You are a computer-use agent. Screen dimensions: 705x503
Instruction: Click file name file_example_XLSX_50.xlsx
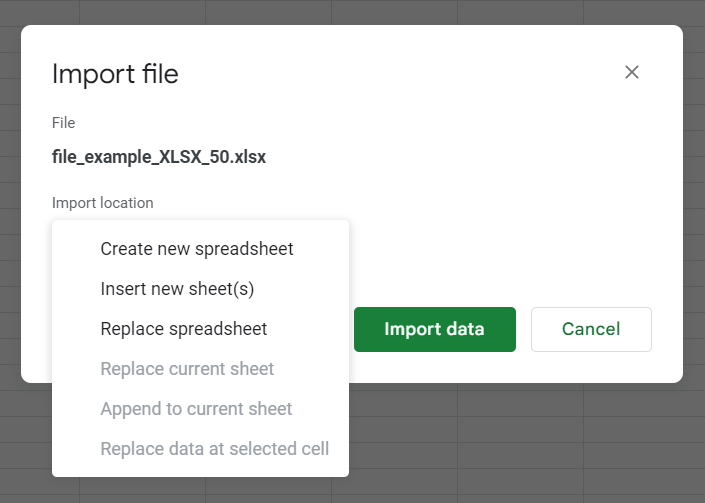(159, 157)
